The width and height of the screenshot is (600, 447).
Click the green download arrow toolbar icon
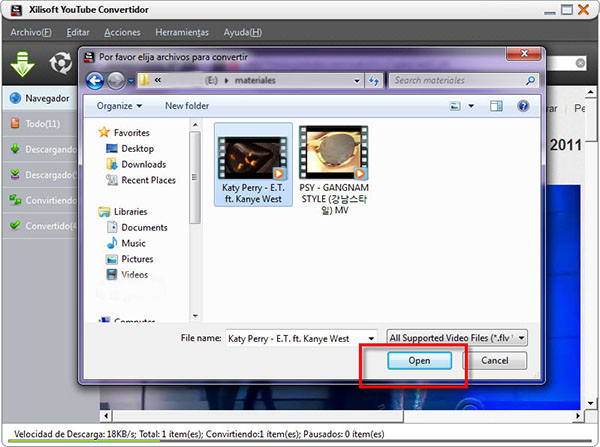[x=23, y=64]
